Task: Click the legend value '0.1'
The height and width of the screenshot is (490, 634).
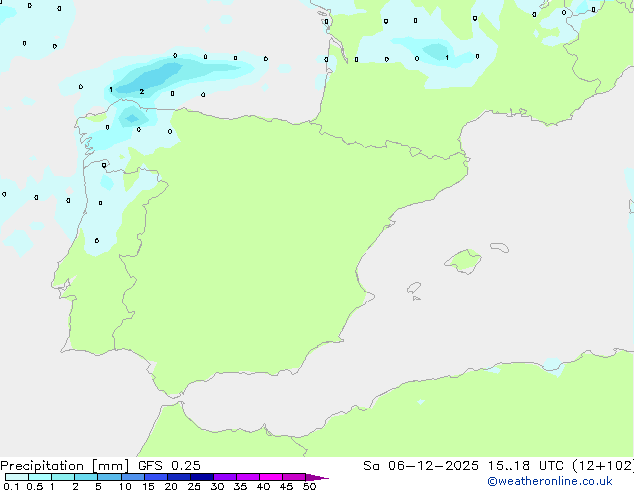Action: (x=11, y=486)
